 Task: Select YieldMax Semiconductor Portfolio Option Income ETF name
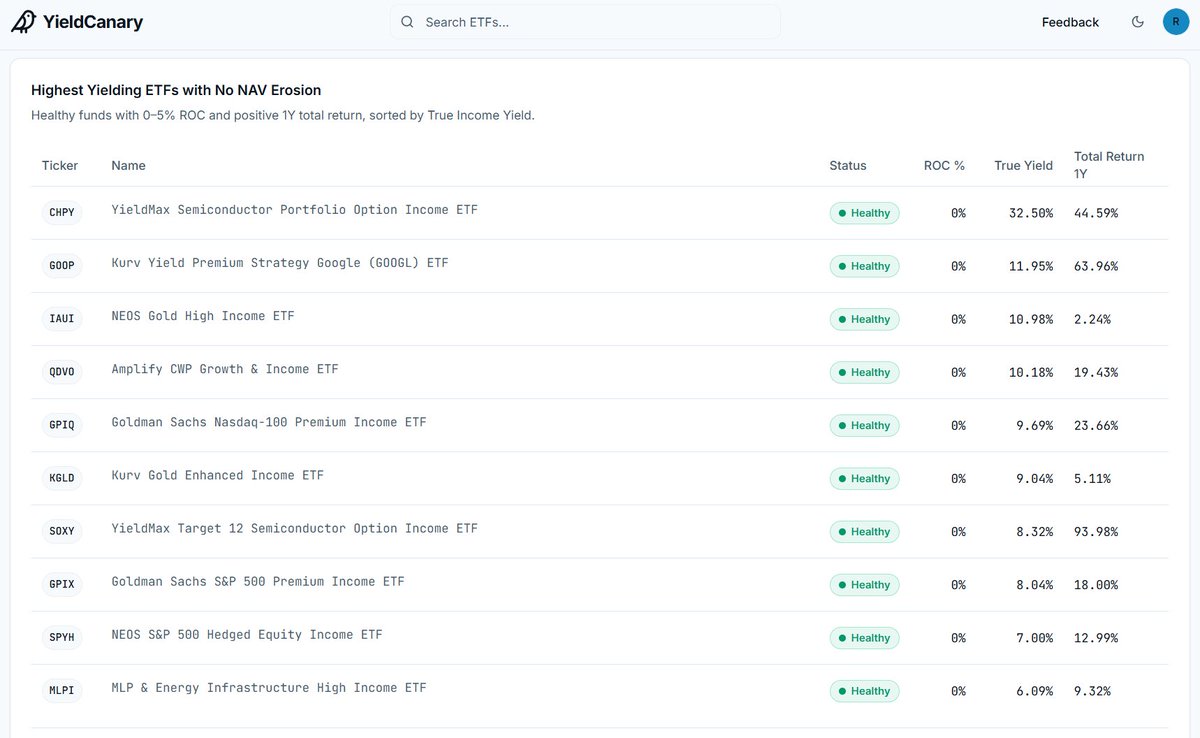point(295,210)
